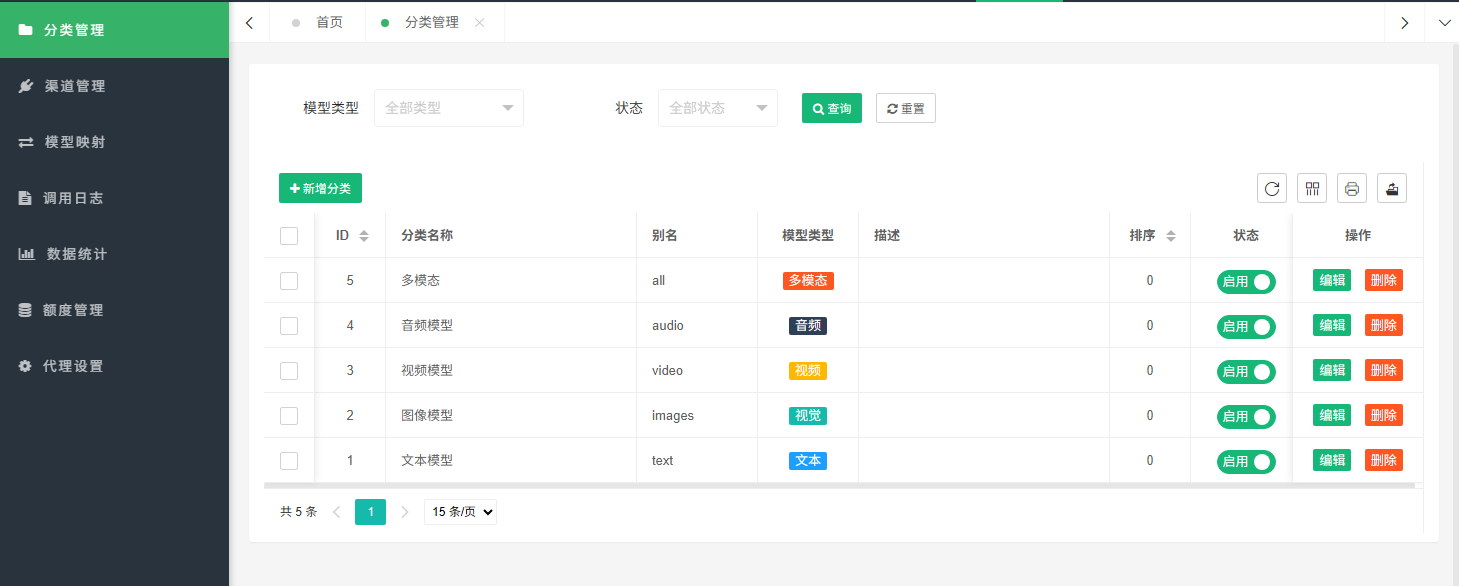Viewport: 1459px width, 586px height.
Task: Click the 渠道管理 plug icon
Action: click(x=26, y=86)
